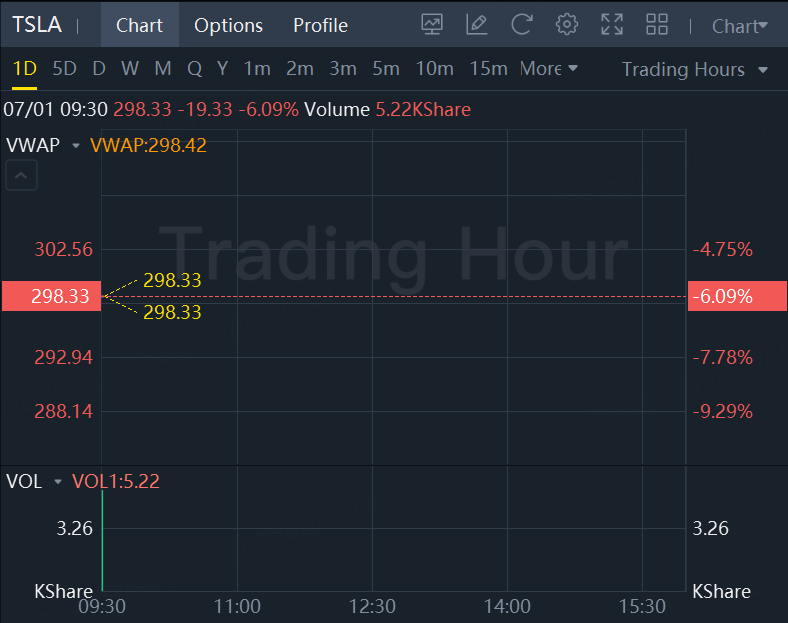Select the weekly W interval

tap(130, 69)
